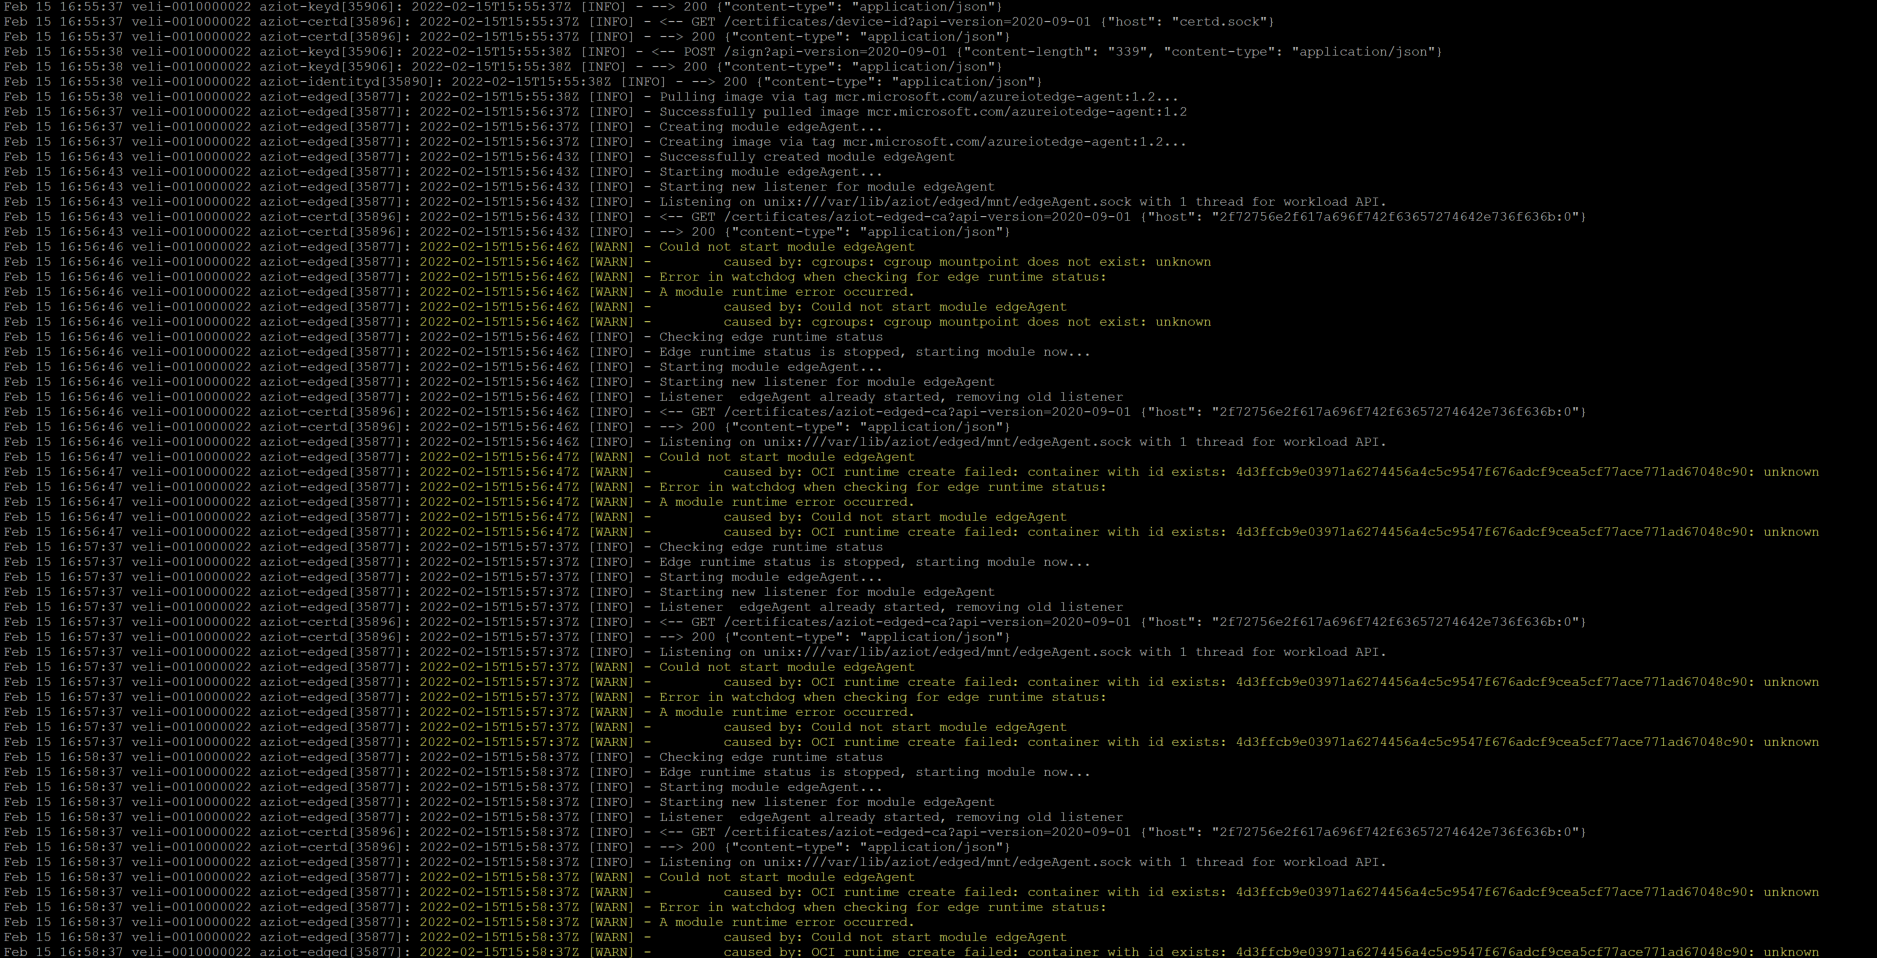Click the aziot-edged process name on line one

pos(311,96)
